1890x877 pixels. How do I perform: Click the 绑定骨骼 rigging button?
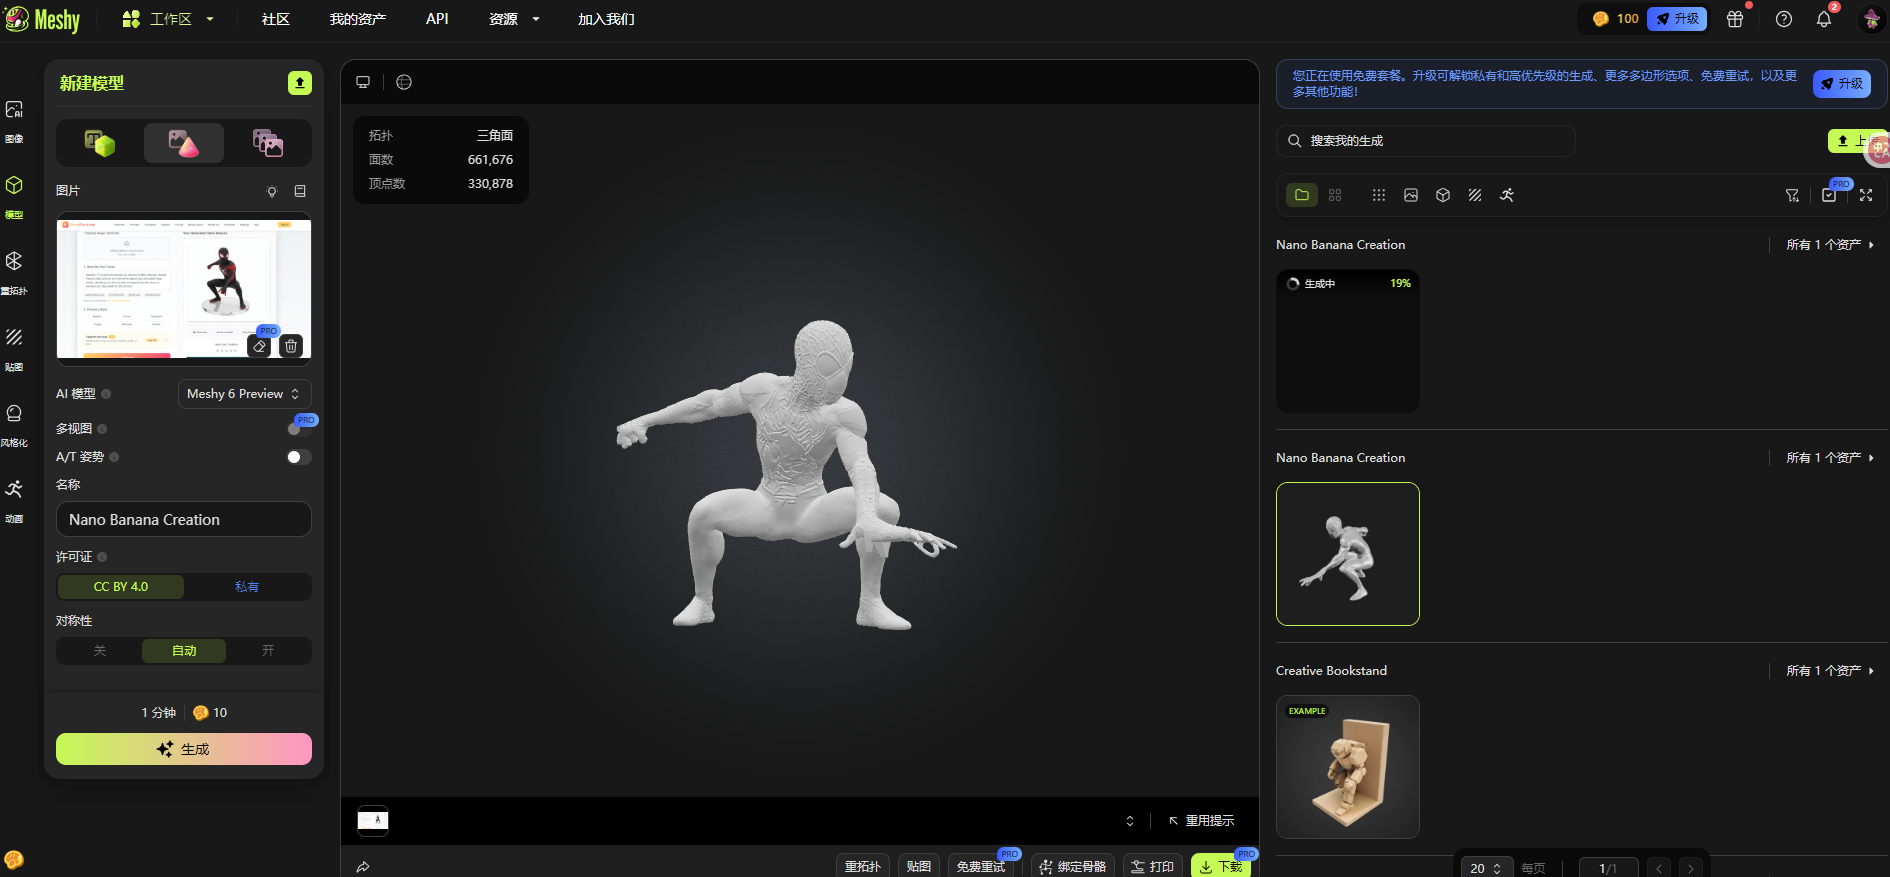click(1073, 866)
